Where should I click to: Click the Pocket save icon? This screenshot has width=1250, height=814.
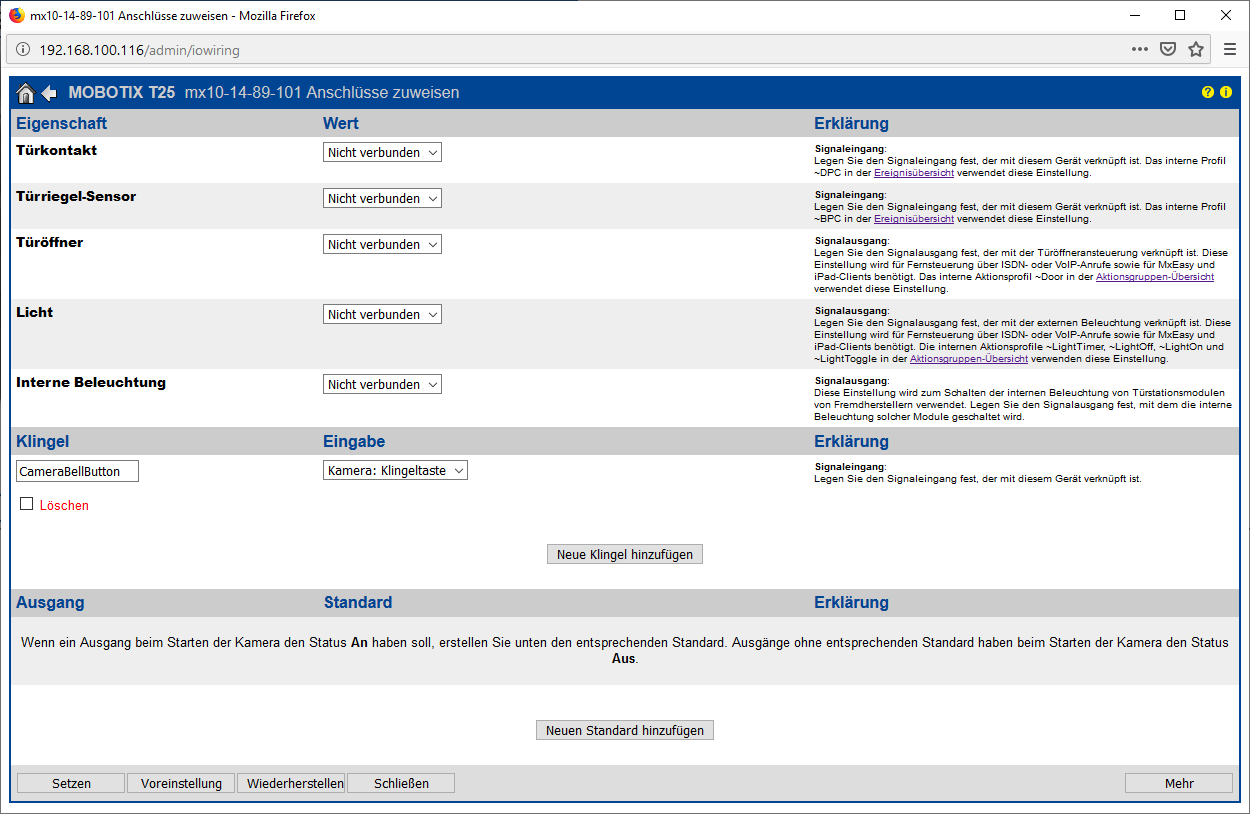pyautogui.click(x=1168, y=49)
